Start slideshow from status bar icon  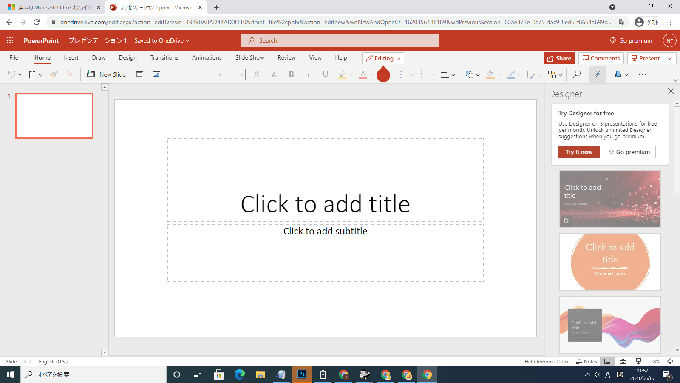click(638, 361)
